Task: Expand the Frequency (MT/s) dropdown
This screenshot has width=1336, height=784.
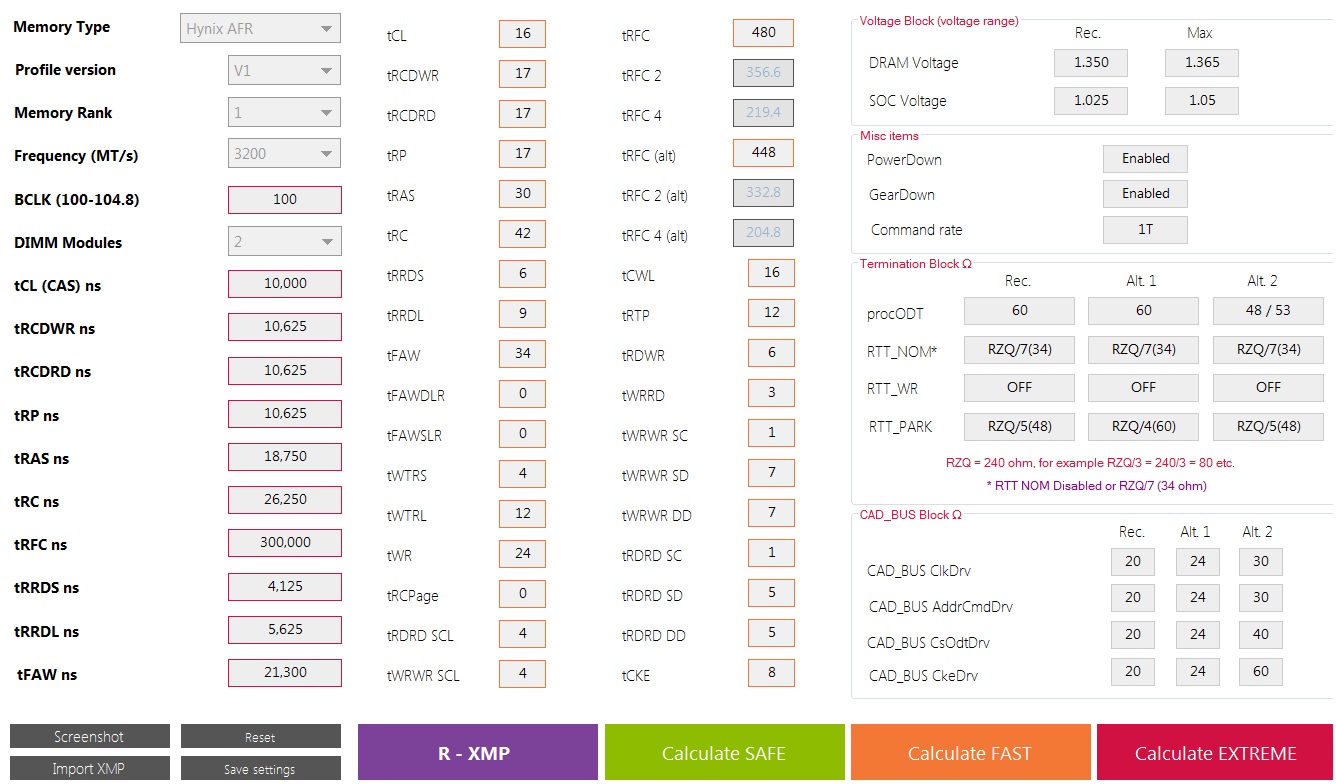Action: 284,155
